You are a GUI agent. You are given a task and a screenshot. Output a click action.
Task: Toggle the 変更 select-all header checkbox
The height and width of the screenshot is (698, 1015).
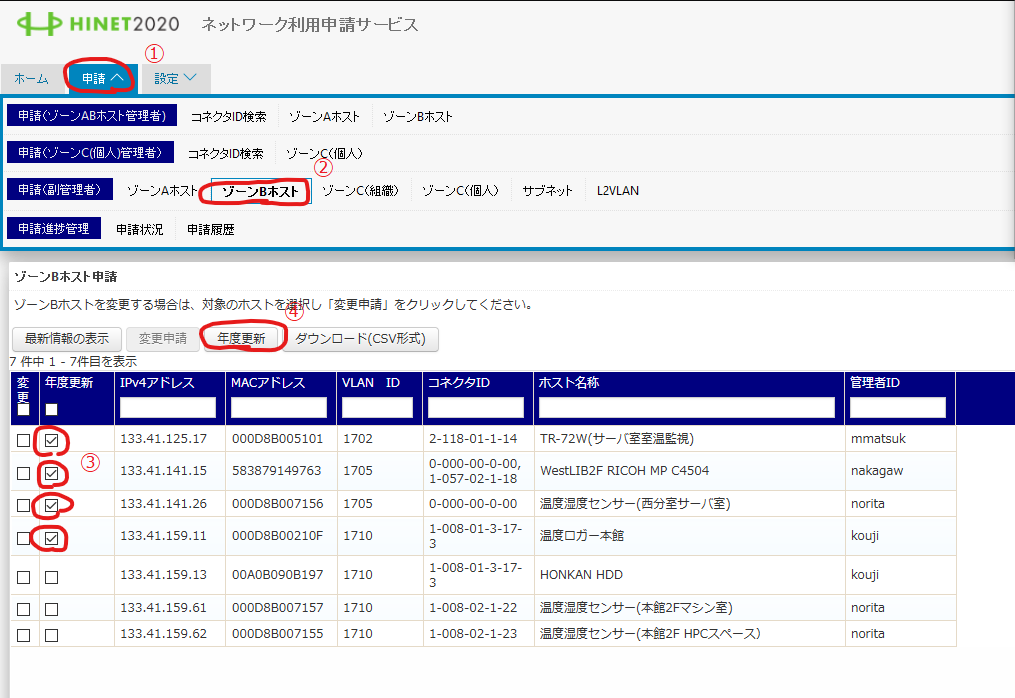[x=23, y=409]
